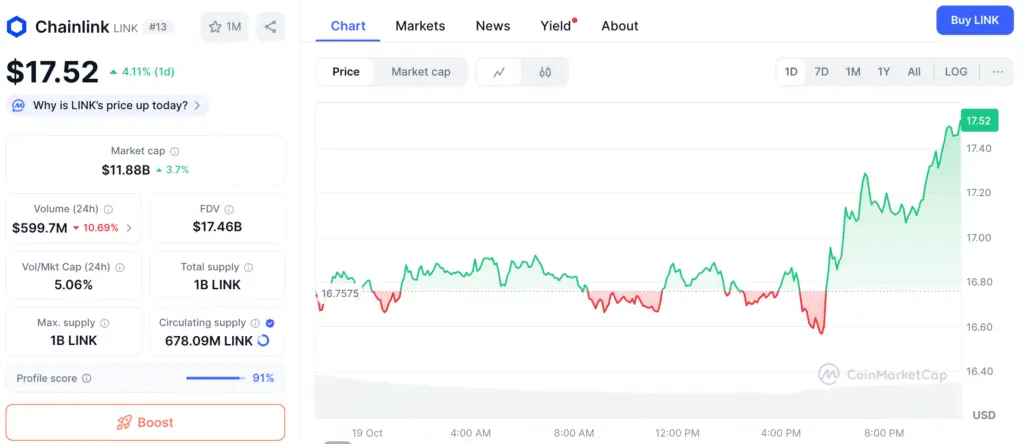Image resolution: width=1024 pixels, height=444 pixels.
Task: Expand the Volume (24h) details arrow
Action: click(128, 228)
